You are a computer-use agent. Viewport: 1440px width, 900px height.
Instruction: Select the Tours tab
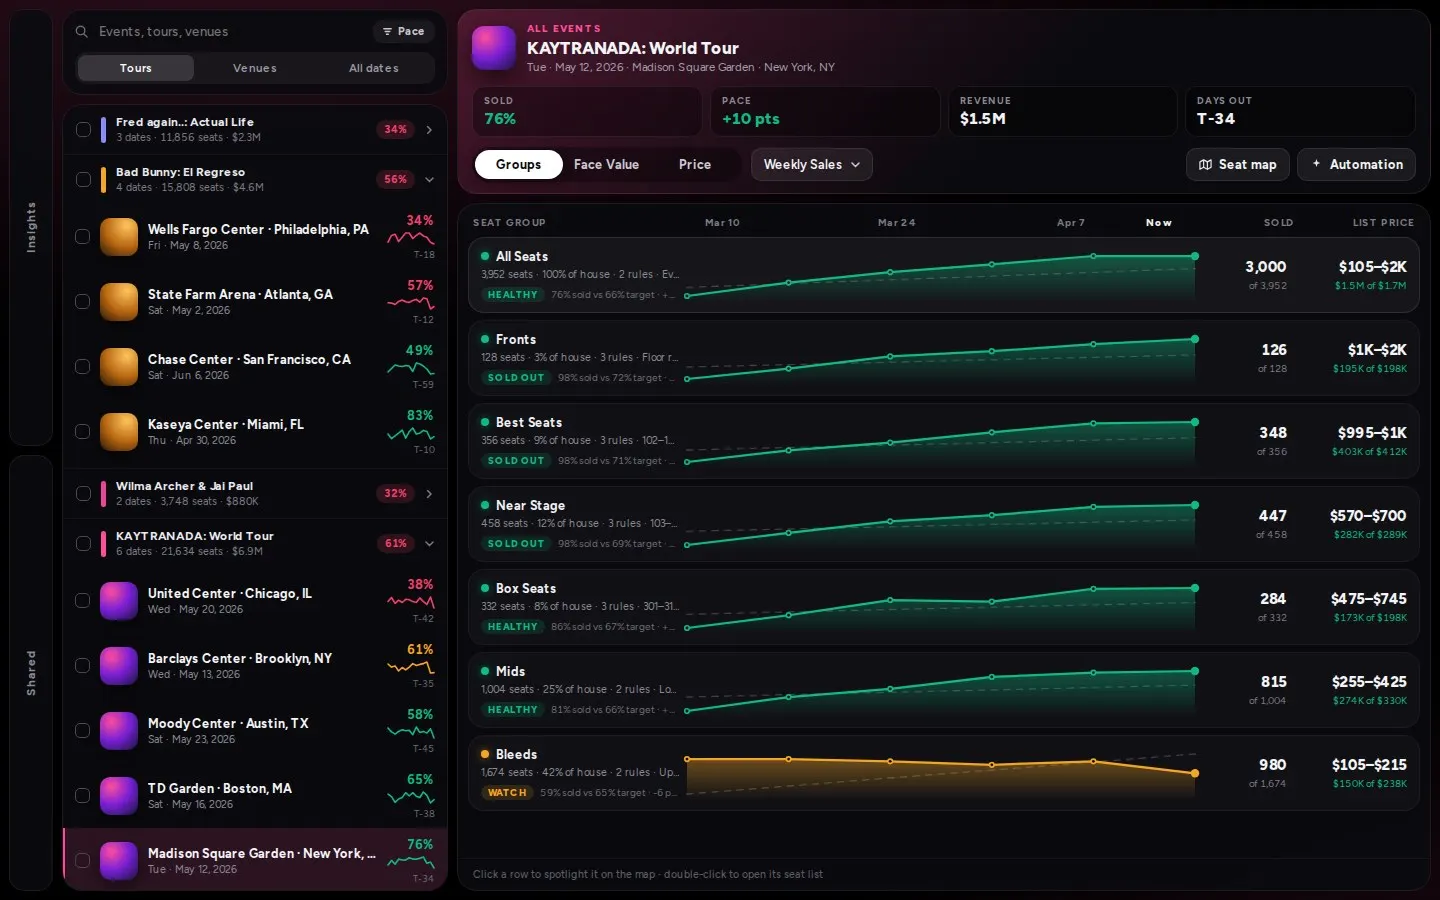(136, 68)
